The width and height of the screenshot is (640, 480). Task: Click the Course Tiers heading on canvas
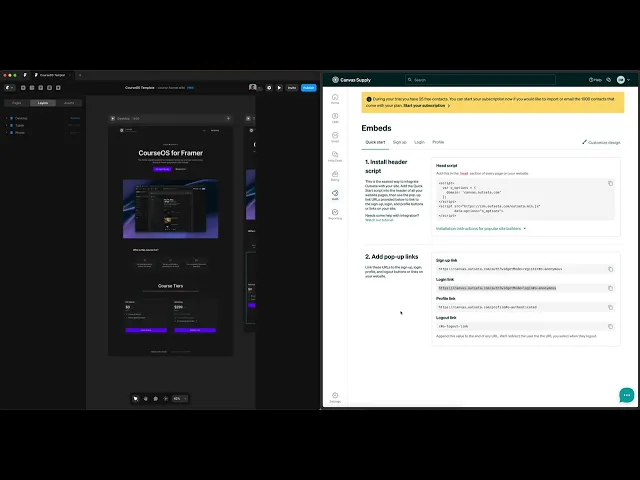[x=171, y=286]
